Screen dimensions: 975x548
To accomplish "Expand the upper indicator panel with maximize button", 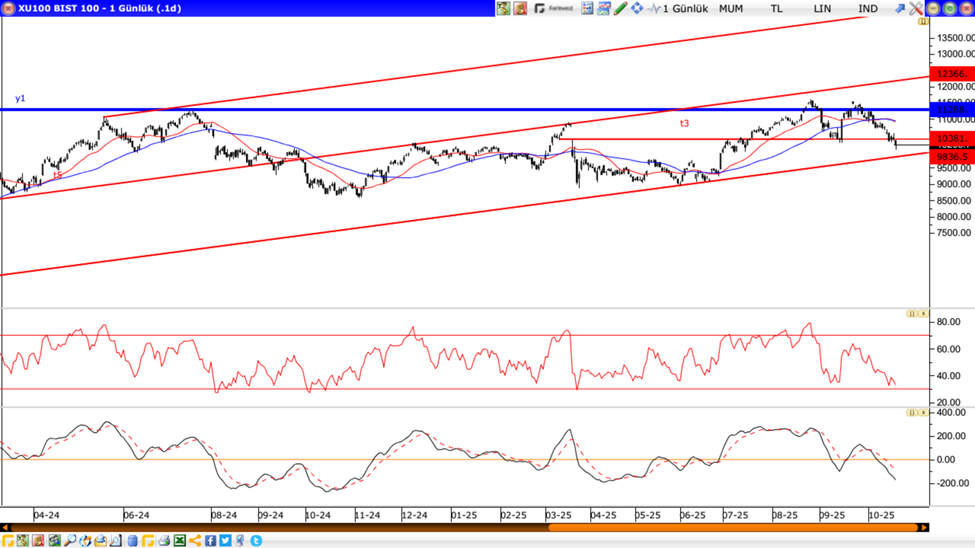I will (911, 314).
